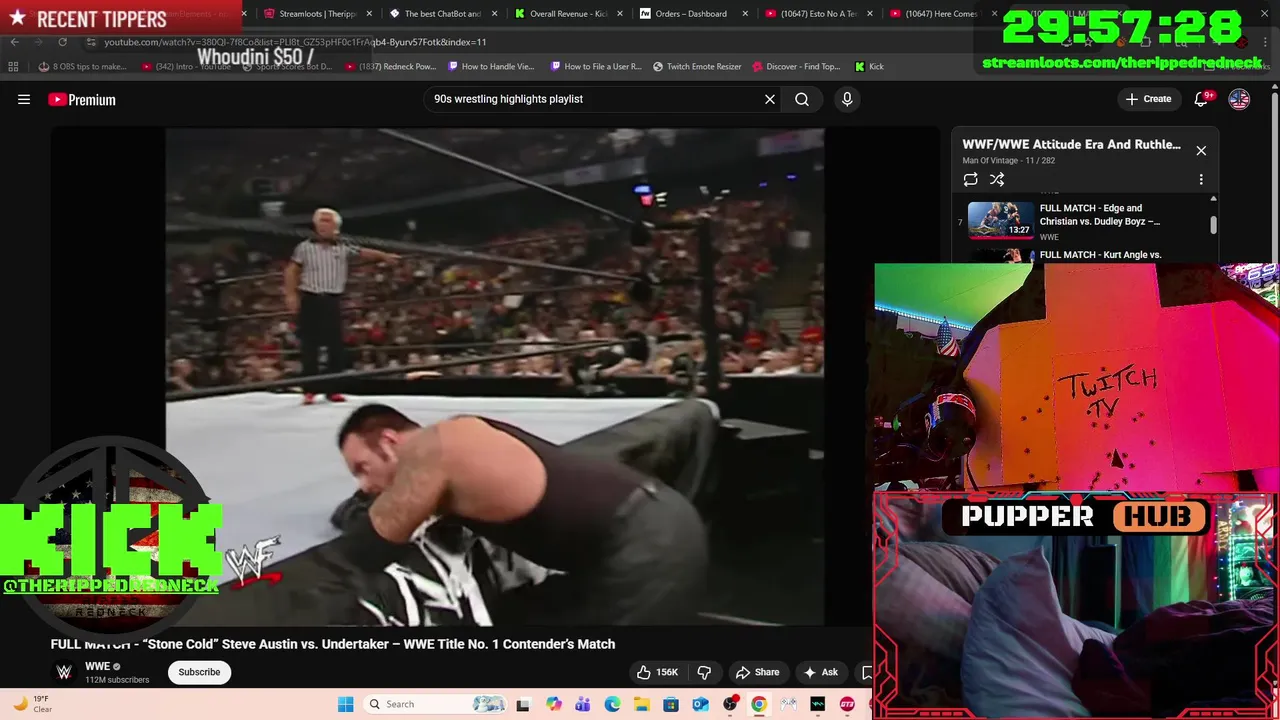Open Microsoft Teams from taskbar
Viewport: 1280px width, 720px height.
tap(583, 704)
